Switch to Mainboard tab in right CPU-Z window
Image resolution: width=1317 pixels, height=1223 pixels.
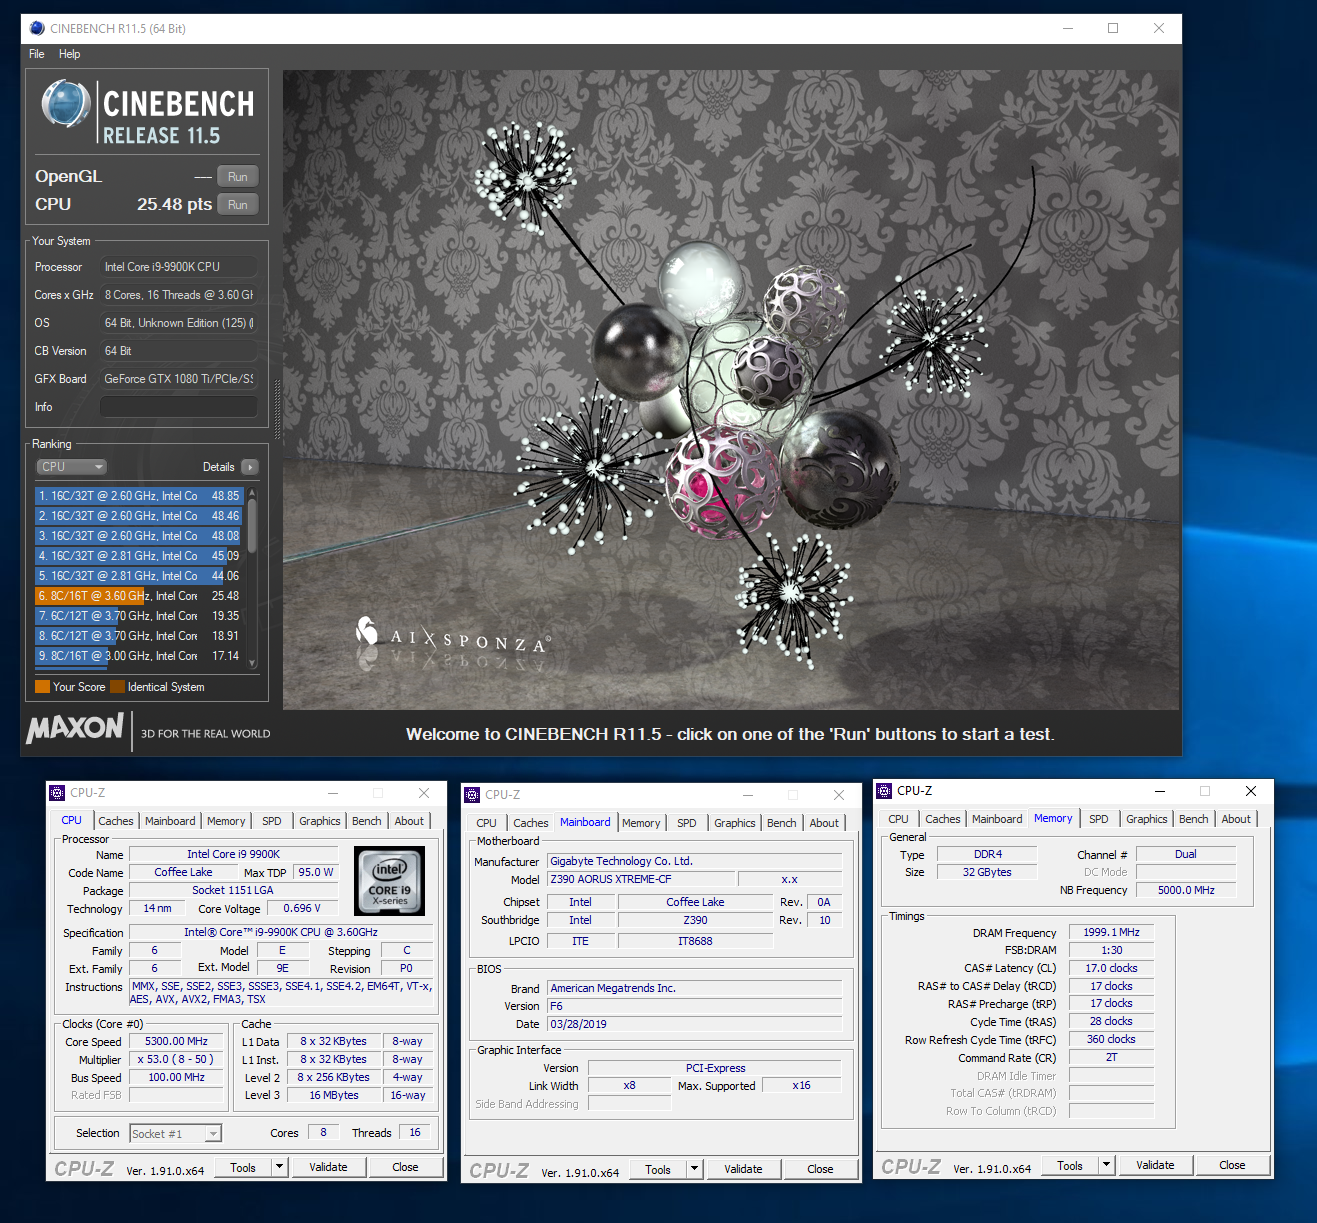click(x=997, y=819)
